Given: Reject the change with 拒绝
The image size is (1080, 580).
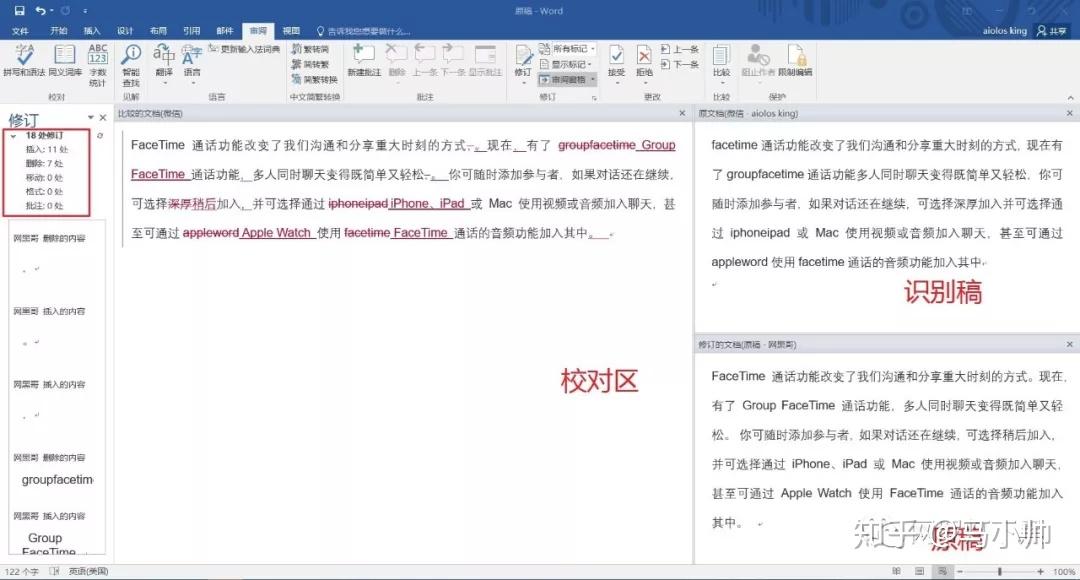Looking at the screenshot, I should click(645, 63).
